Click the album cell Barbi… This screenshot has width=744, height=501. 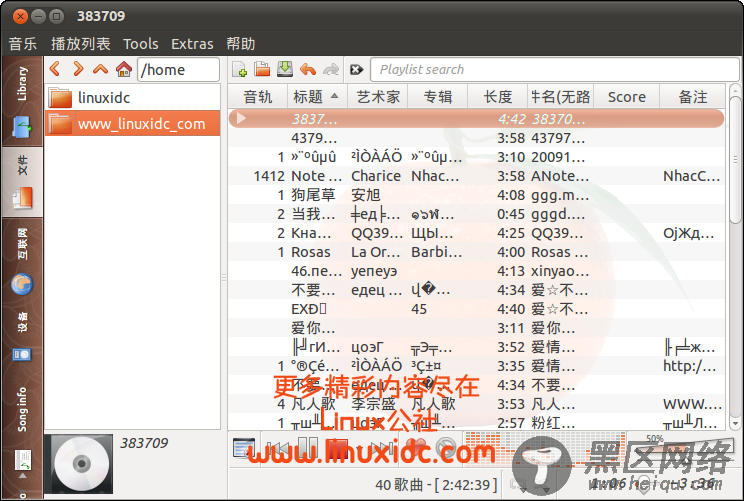click(437, 252)
